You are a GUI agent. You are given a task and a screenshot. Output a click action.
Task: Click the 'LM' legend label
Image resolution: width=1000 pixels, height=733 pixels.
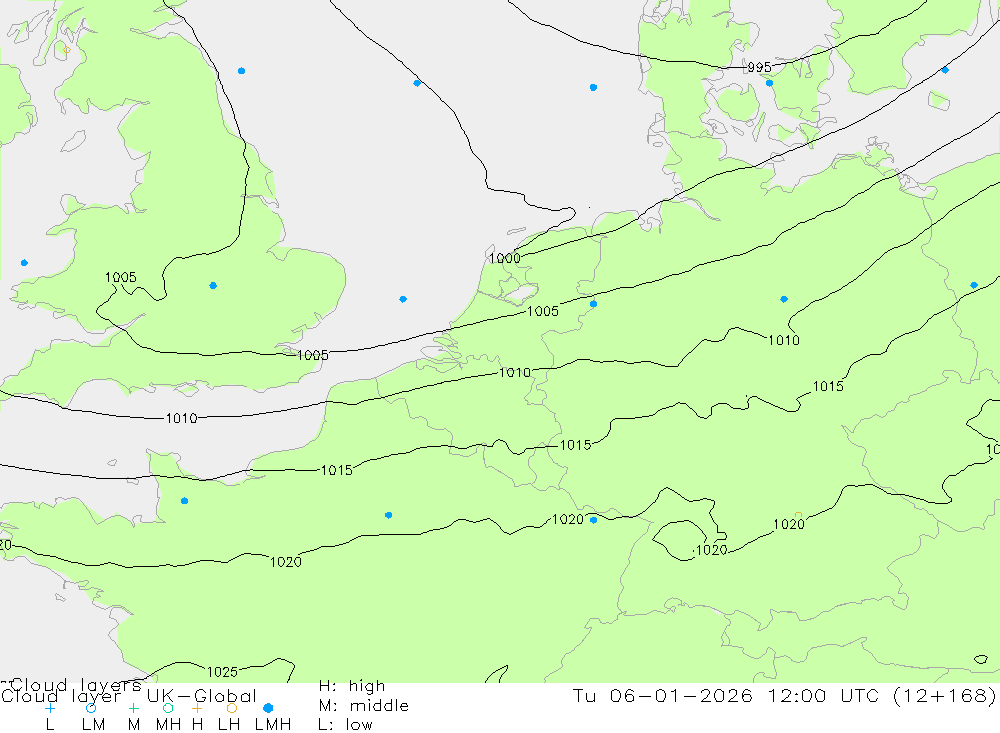pyautogui.click(x=94, y=725)
